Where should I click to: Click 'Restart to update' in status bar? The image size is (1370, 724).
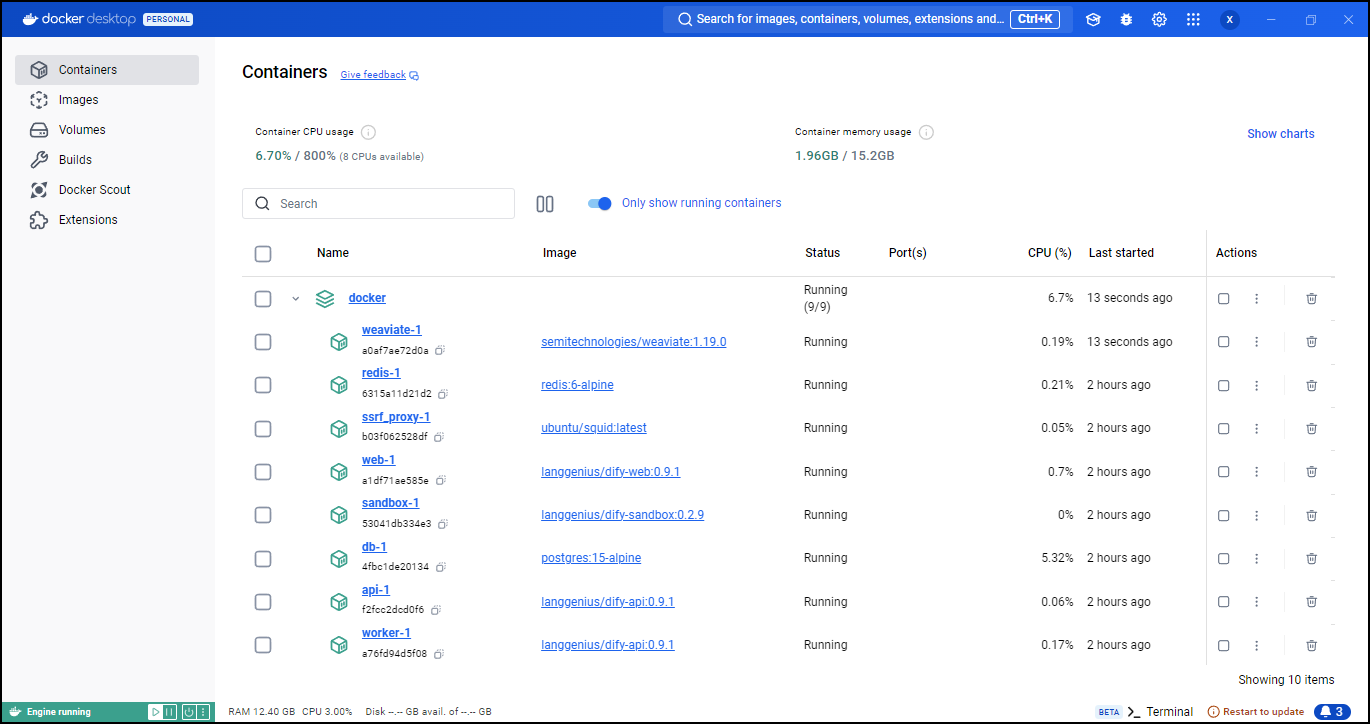pos(1256,712)
